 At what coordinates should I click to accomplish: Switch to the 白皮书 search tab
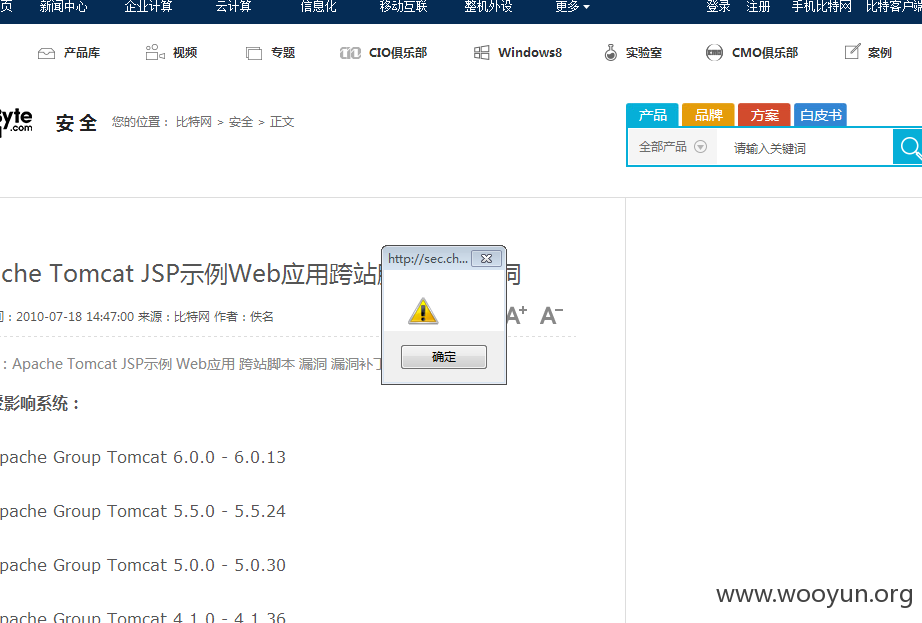point(820,115)
